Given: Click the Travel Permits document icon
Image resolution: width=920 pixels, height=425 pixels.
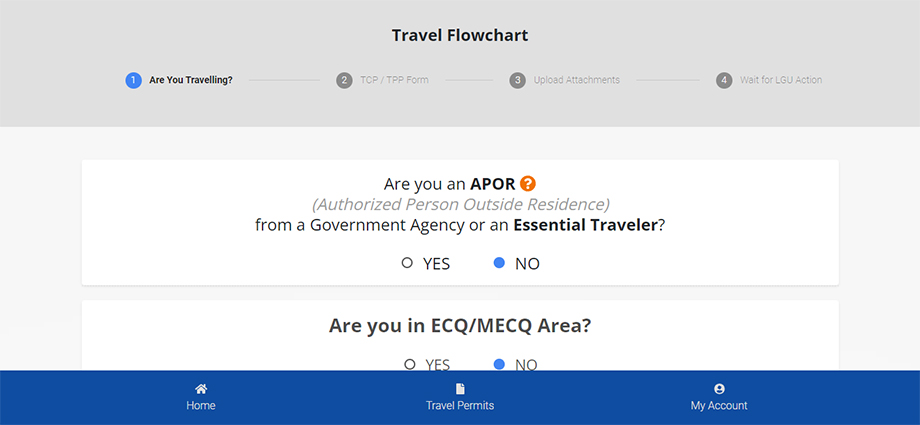Looking at the screenshot, I should coord(460,388).
